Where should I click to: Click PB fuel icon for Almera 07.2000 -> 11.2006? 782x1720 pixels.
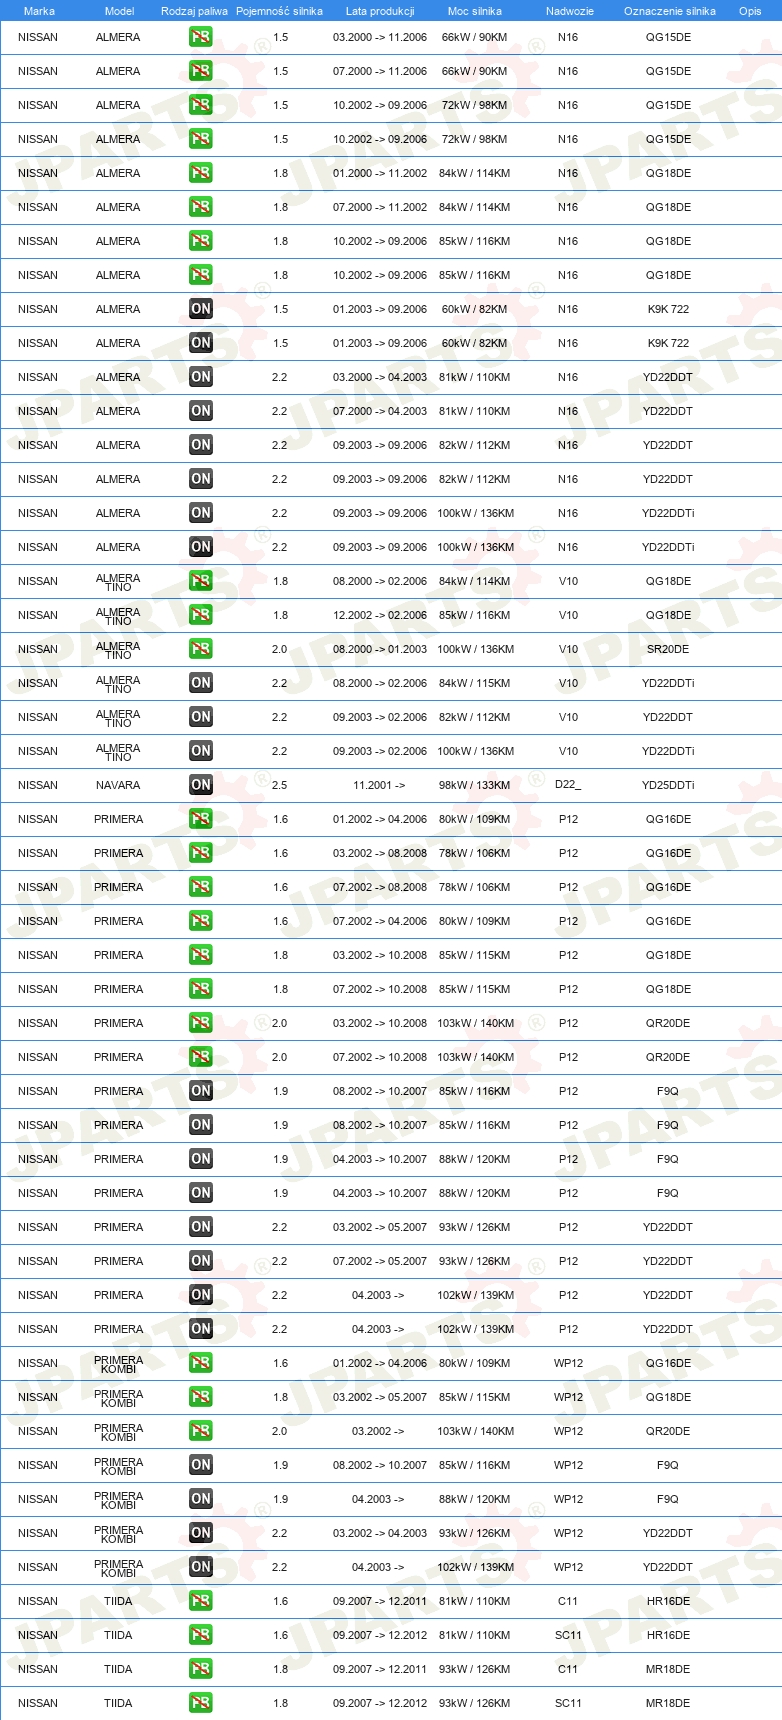pyautogui.click(x=201, y=71)
